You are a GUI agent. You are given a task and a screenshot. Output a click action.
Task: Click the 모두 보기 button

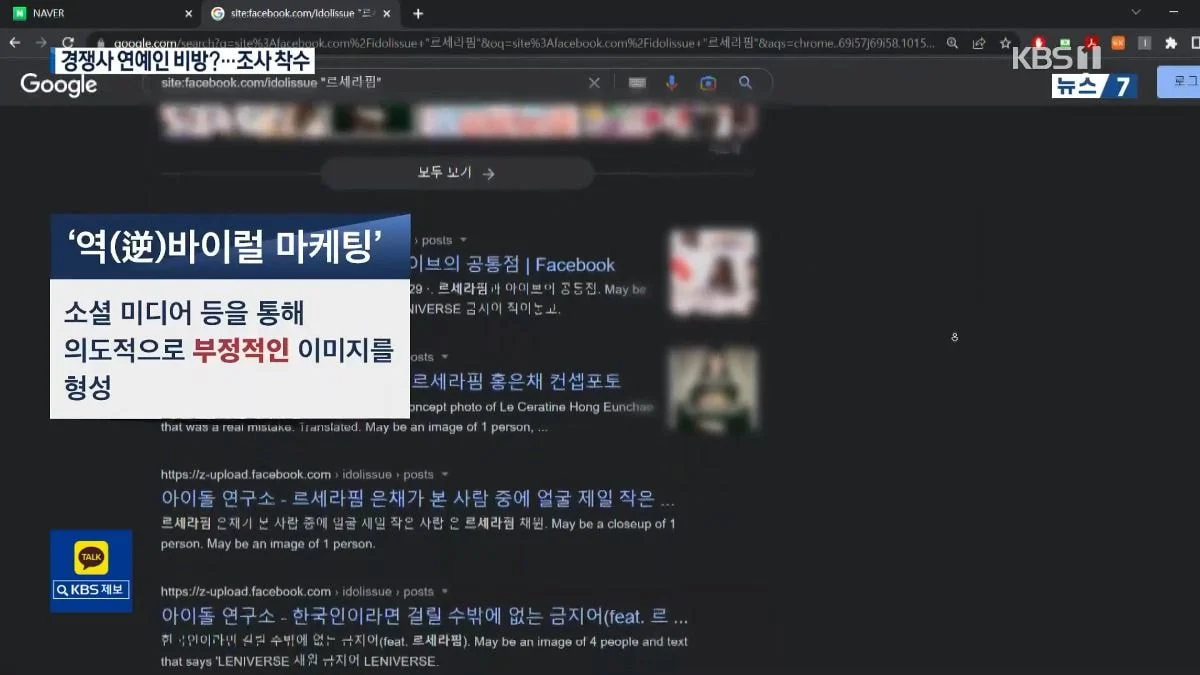pos(457,173)
